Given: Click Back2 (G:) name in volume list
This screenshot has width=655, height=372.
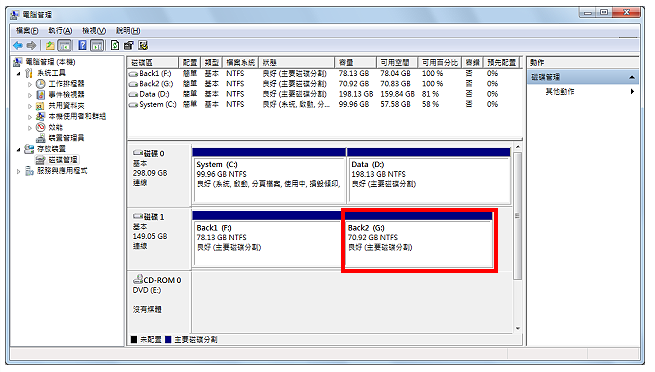Looking at the screenshot, I should pos(156,84).
